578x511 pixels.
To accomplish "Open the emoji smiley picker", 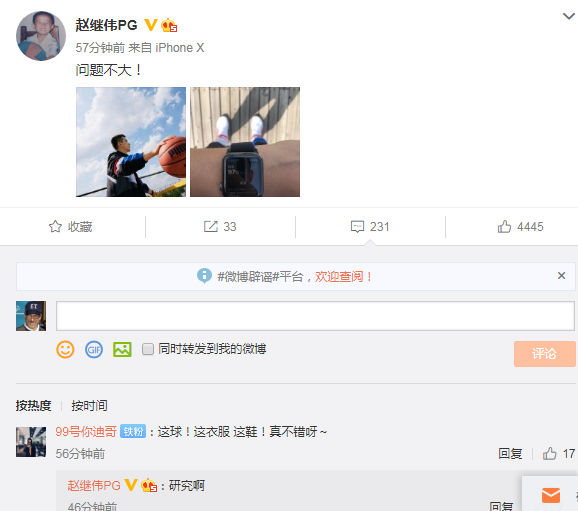I will click(x=65, y=349).
